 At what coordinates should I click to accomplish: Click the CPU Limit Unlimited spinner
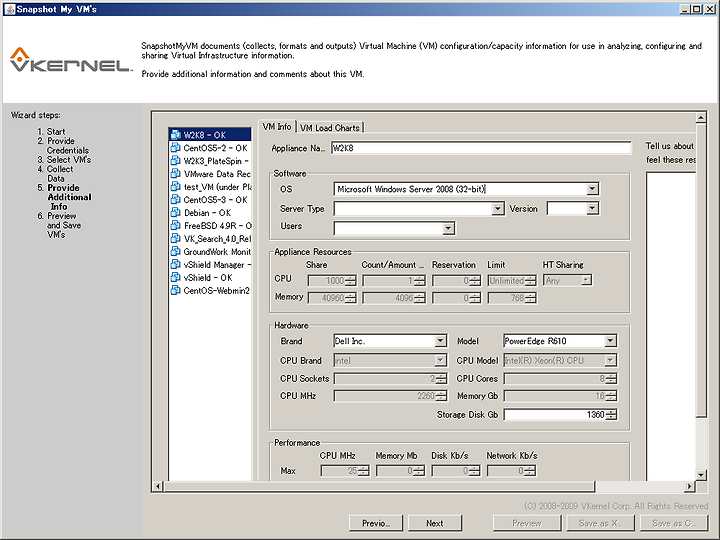(512, 281)
